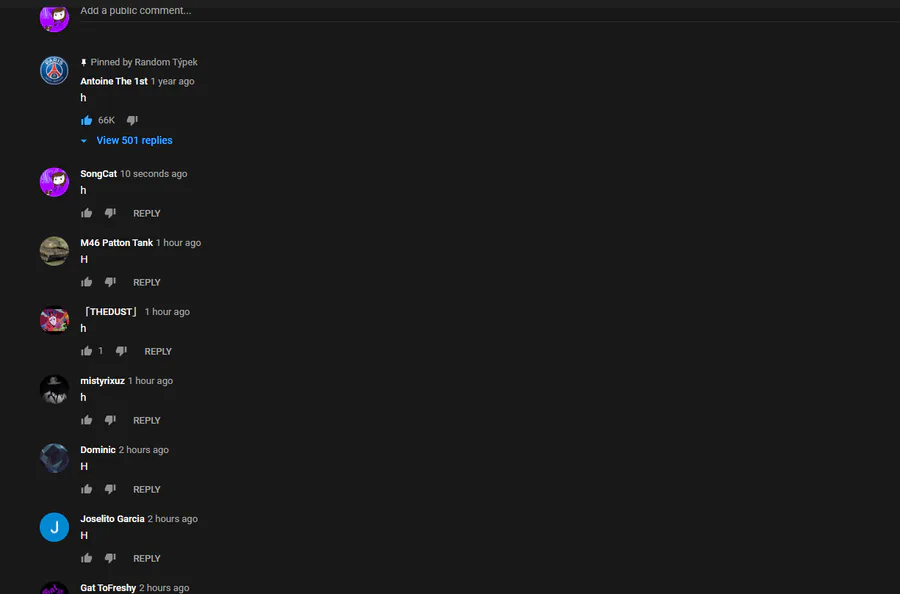Reply to SongCat's comment
This screenshot has width=900, height=594.
[x=147, y=213]
